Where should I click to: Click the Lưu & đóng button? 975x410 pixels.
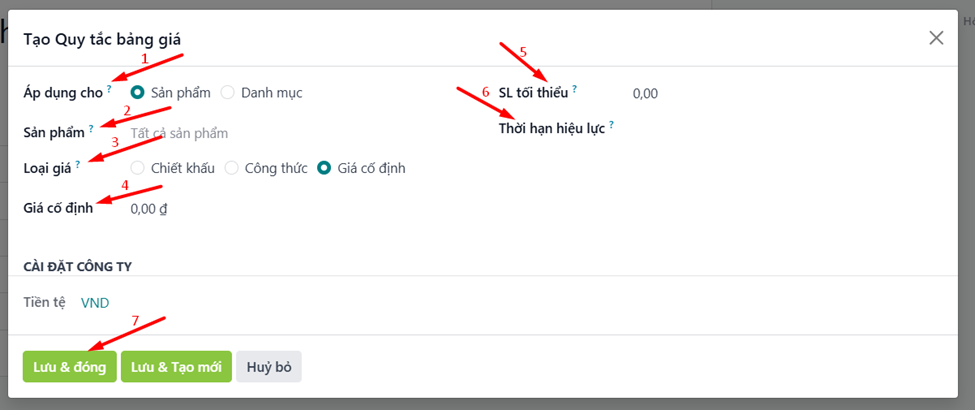[69, 366]
